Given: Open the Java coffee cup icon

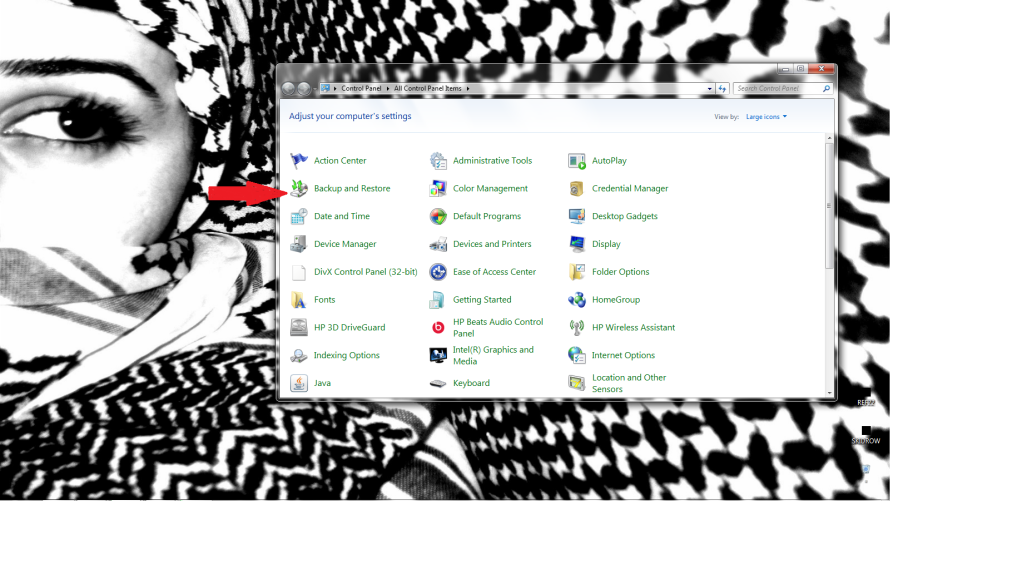Looking at the screenshot, I should [299, 383].
